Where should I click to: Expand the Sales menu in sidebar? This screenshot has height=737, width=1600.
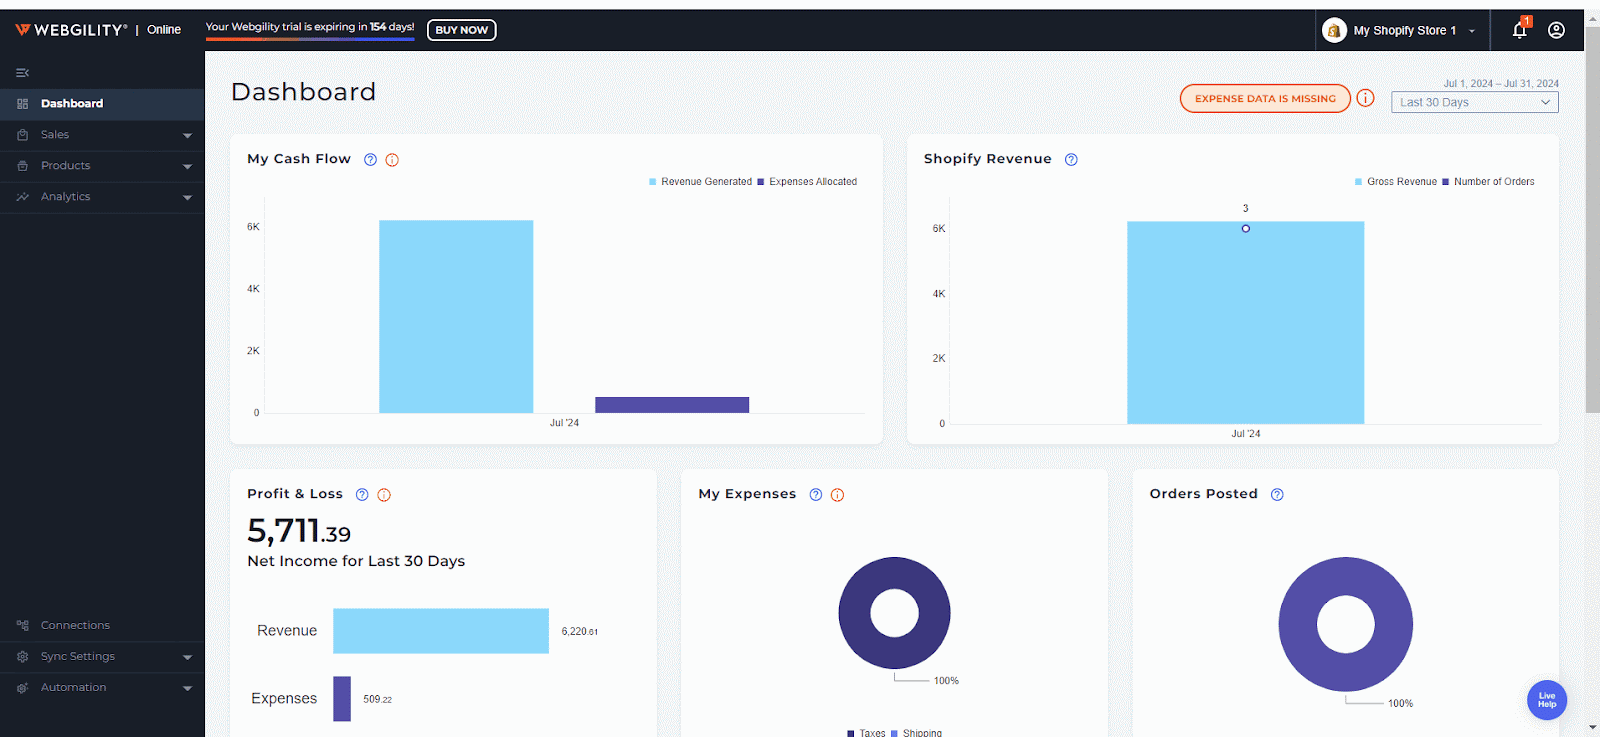102,135
